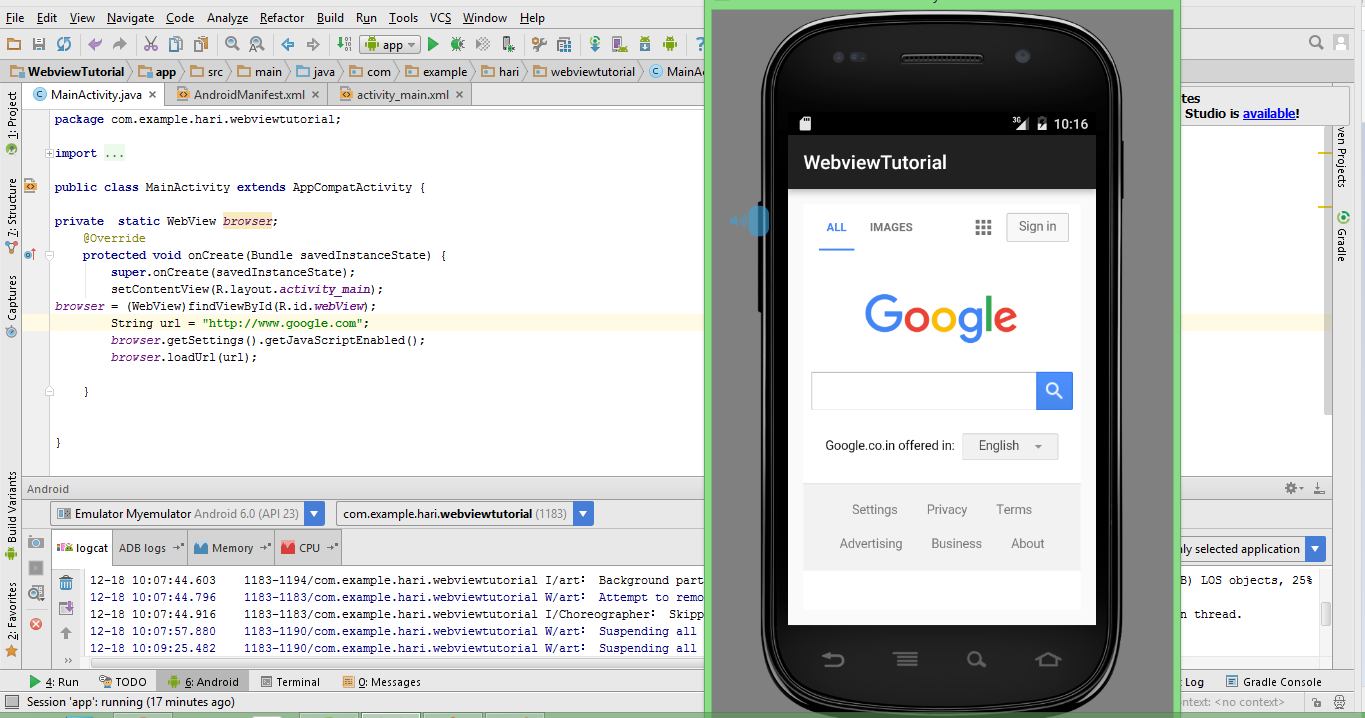Copy using the toolbar copy icon
Screen dimensions: 1365x718
tap(176, 44)
